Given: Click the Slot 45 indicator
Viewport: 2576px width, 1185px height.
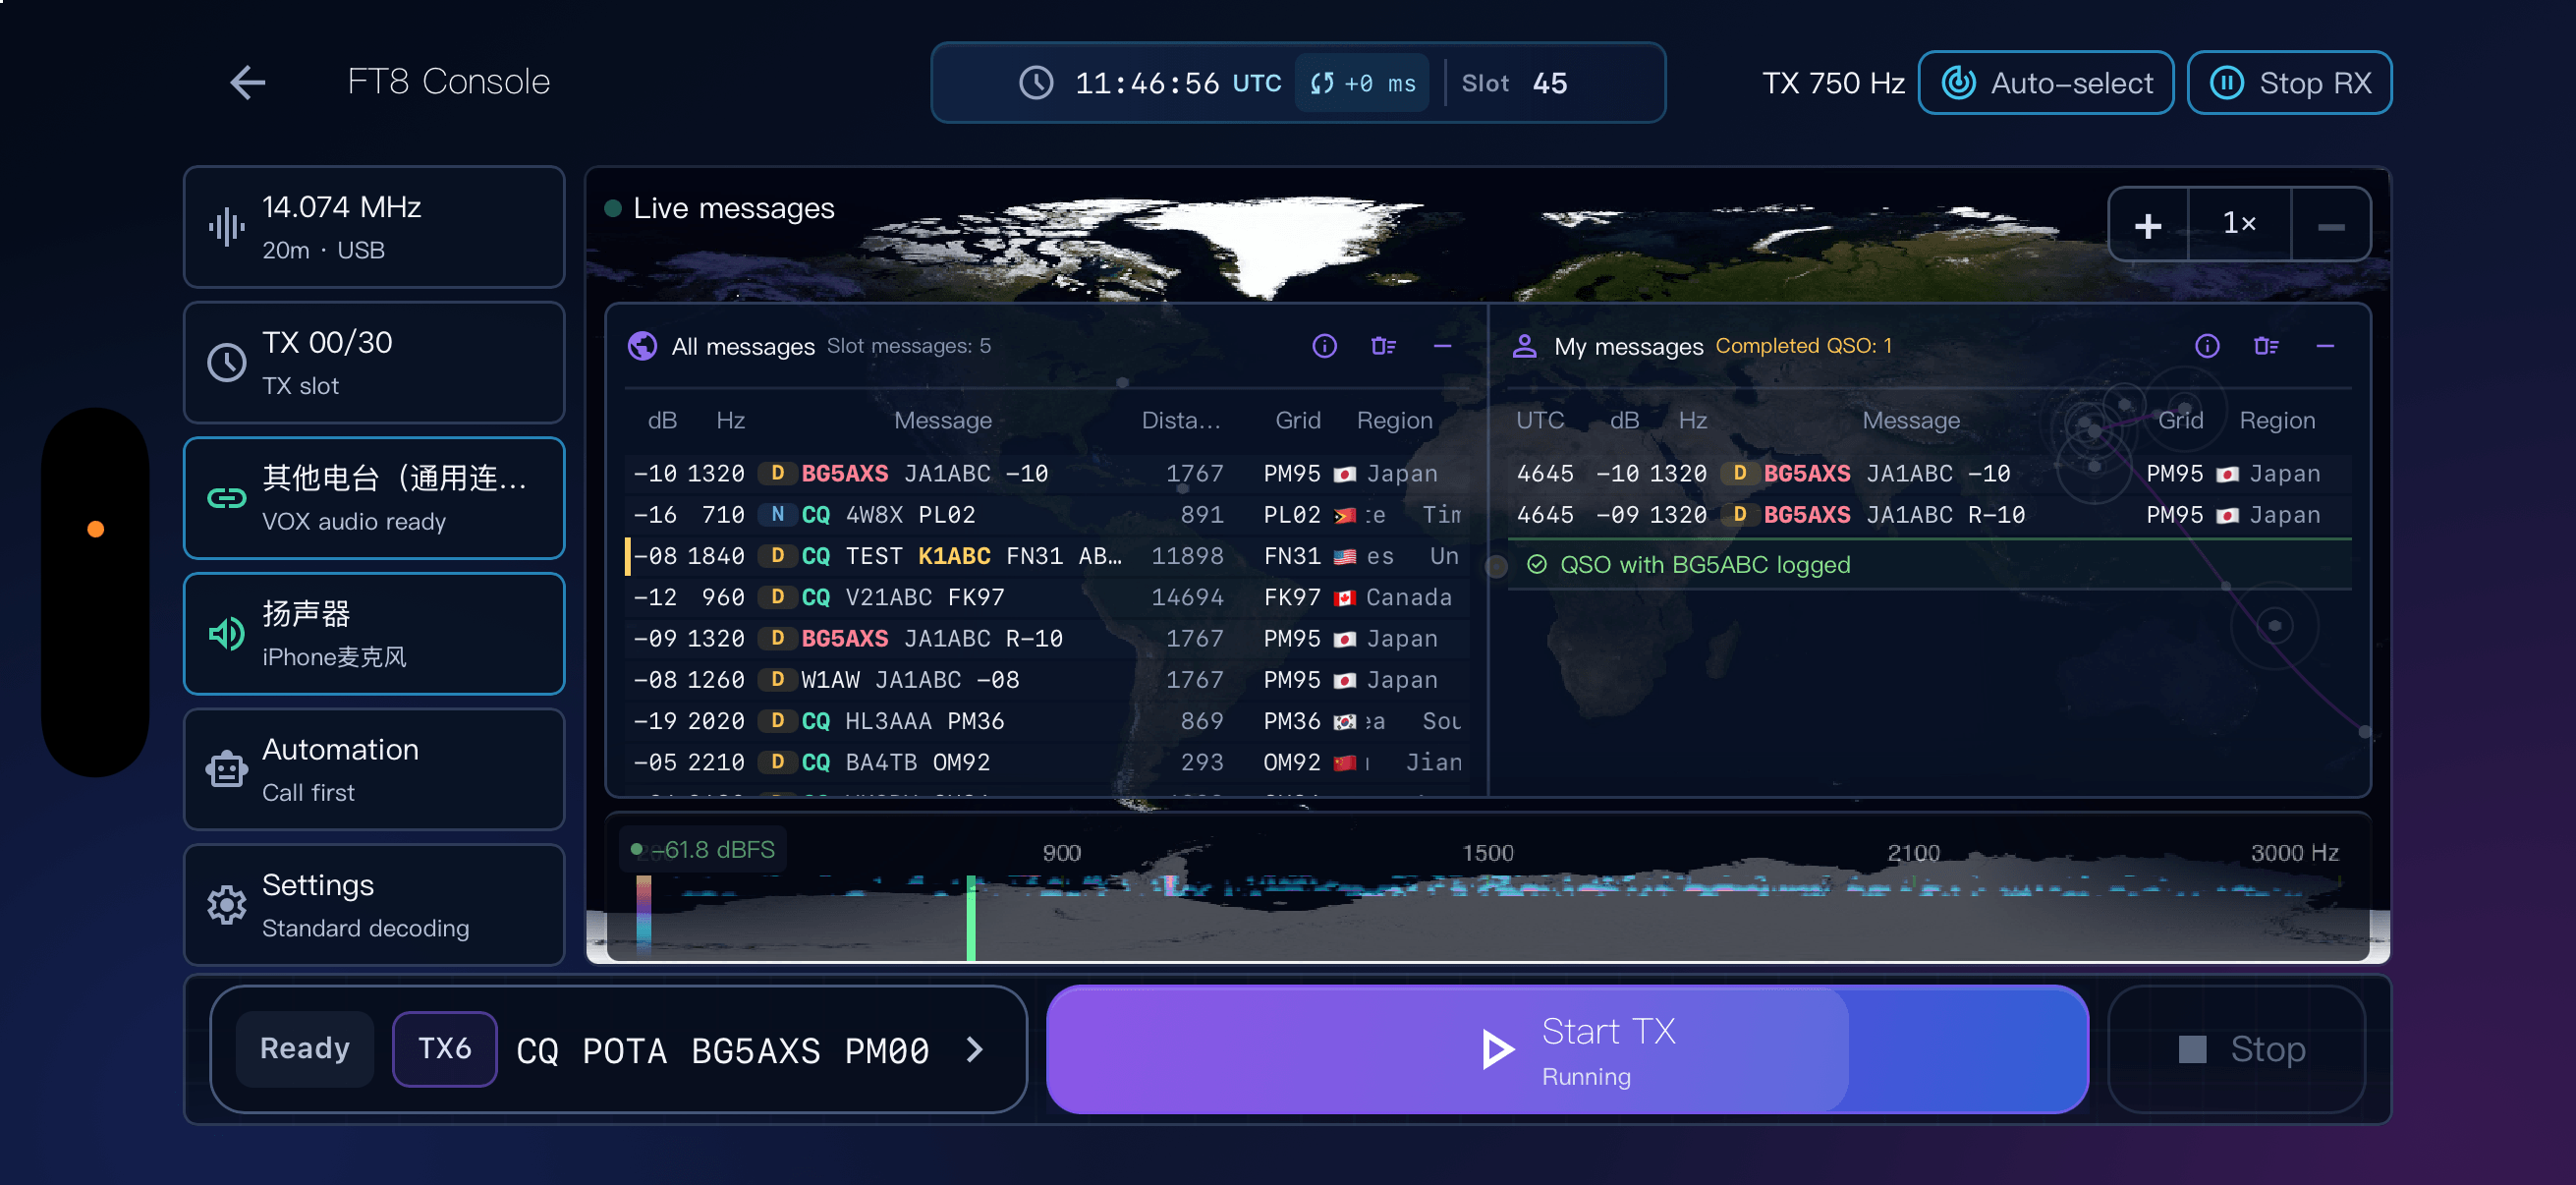Looking at the screenshot, I should click(x=1514, y=83).
